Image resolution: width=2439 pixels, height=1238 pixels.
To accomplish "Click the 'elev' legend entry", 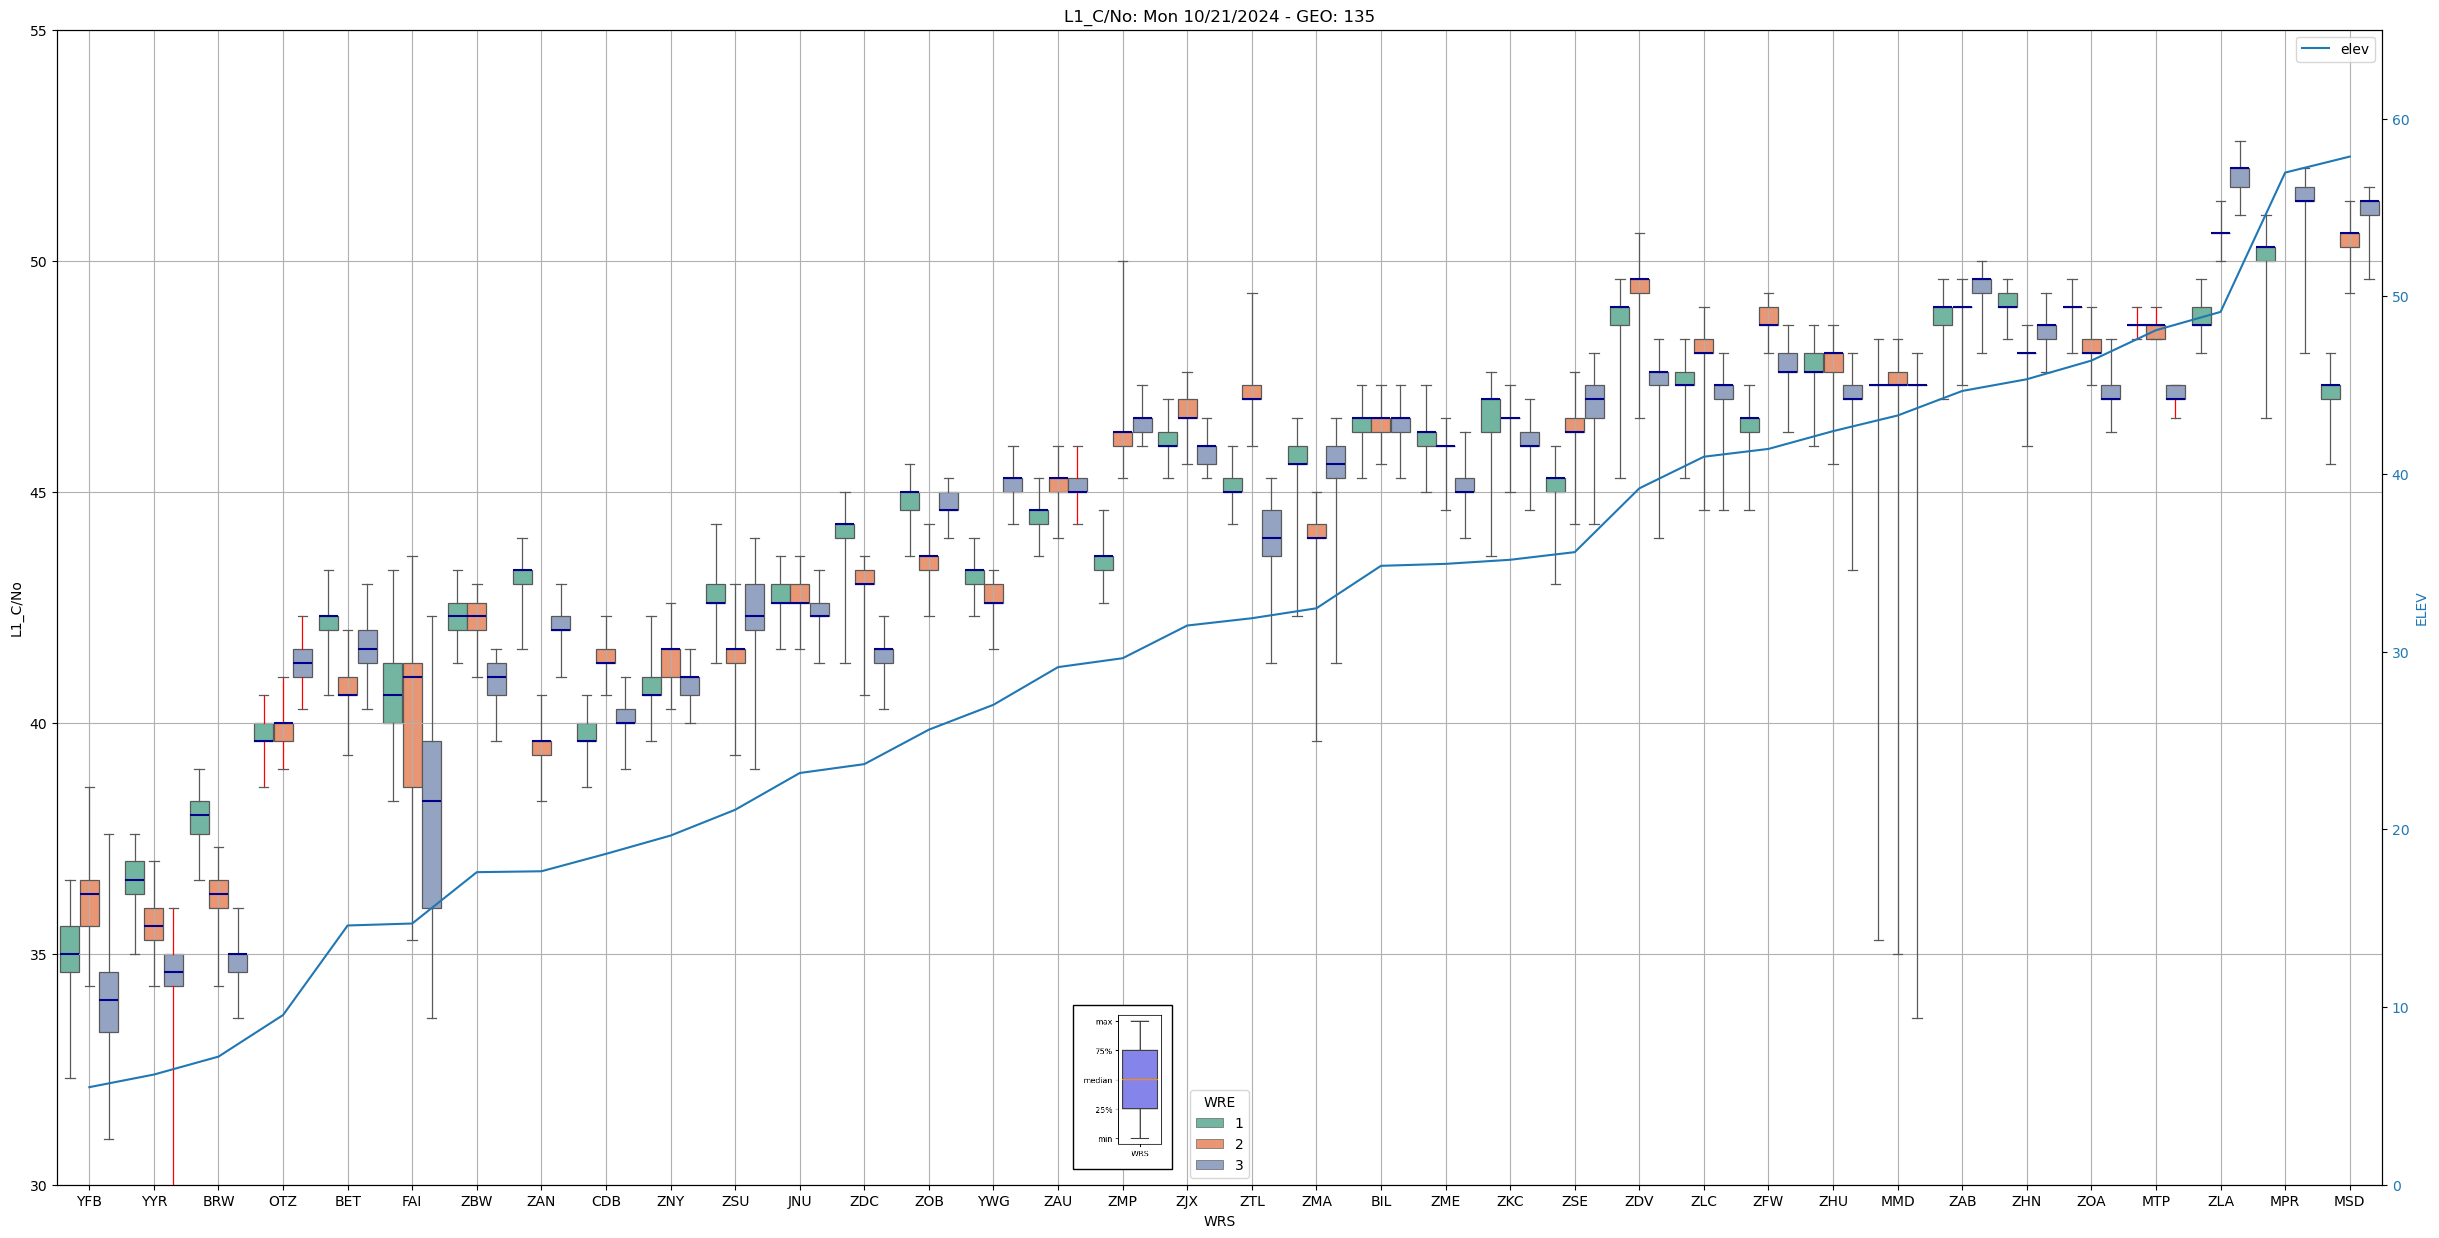I will 2335,49.
